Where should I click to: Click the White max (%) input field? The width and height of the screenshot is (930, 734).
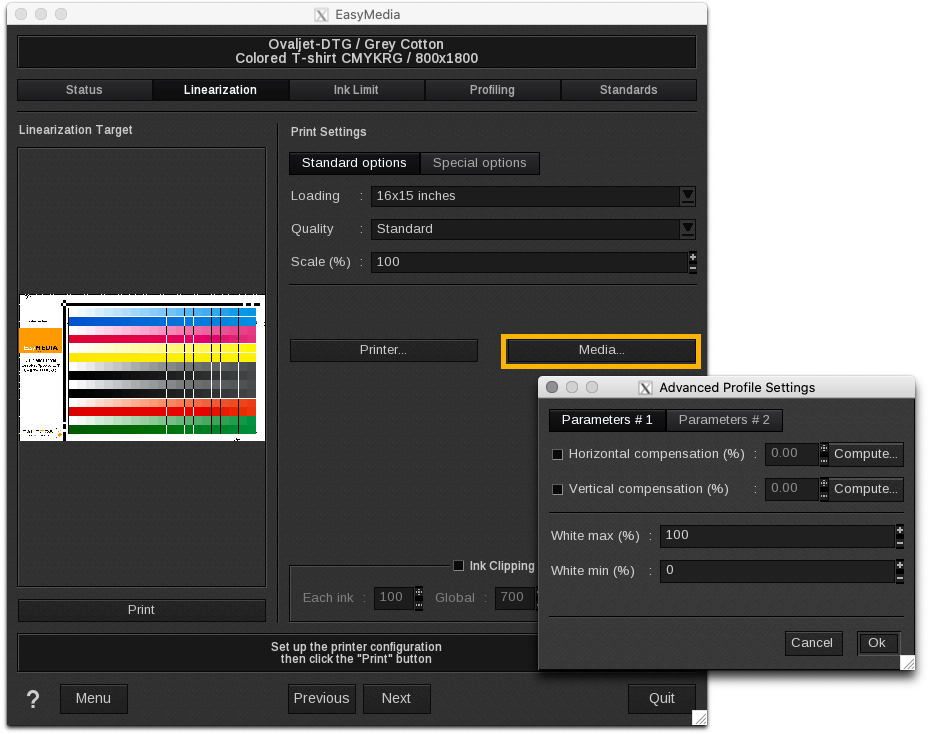(x=775, y=535)
